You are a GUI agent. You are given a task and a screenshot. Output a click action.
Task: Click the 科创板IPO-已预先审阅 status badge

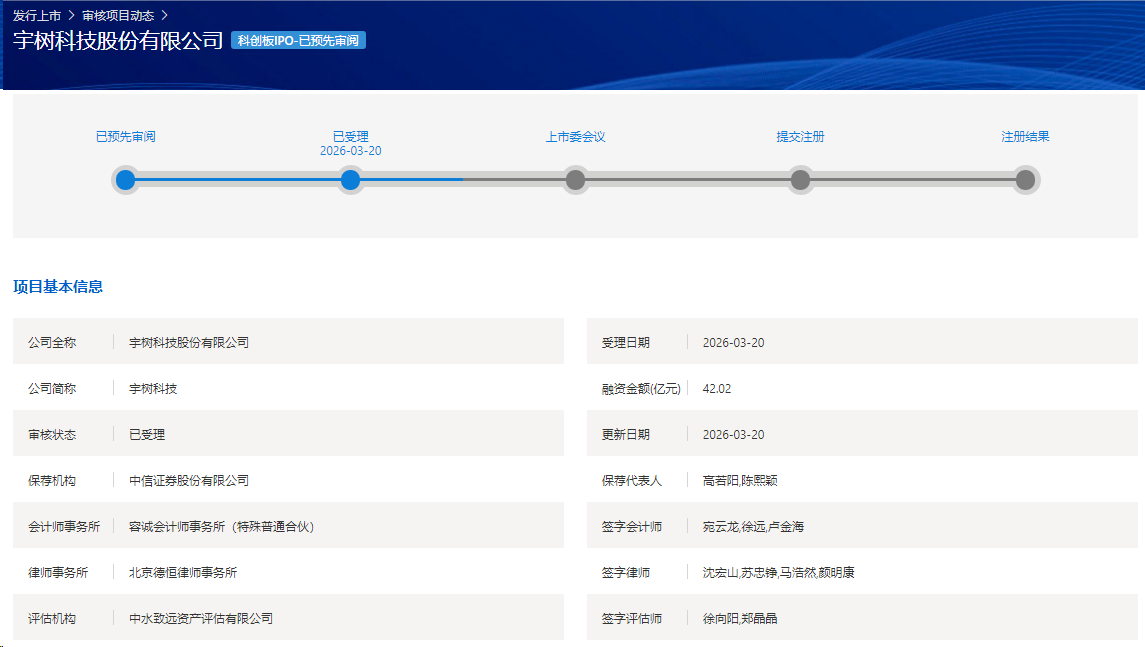[x=298, y=41]
